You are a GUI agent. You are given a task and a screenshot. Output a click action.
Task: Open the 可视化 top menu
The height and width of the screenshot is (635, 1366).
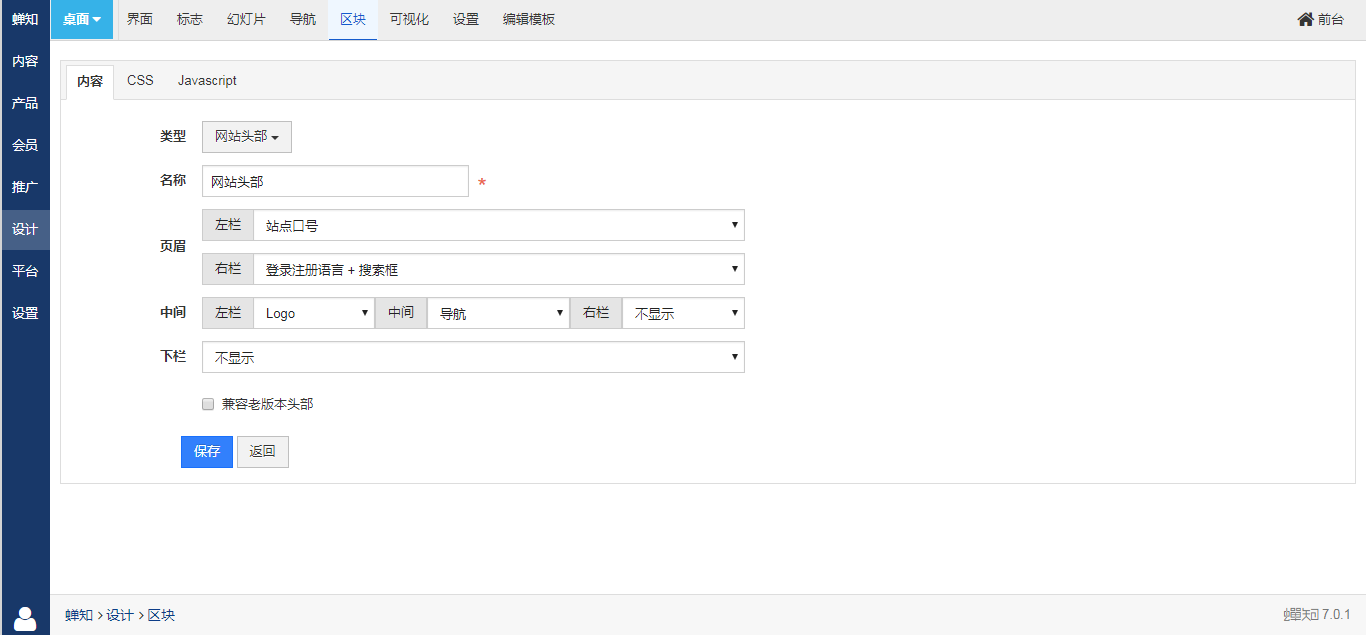coord(409,19)
